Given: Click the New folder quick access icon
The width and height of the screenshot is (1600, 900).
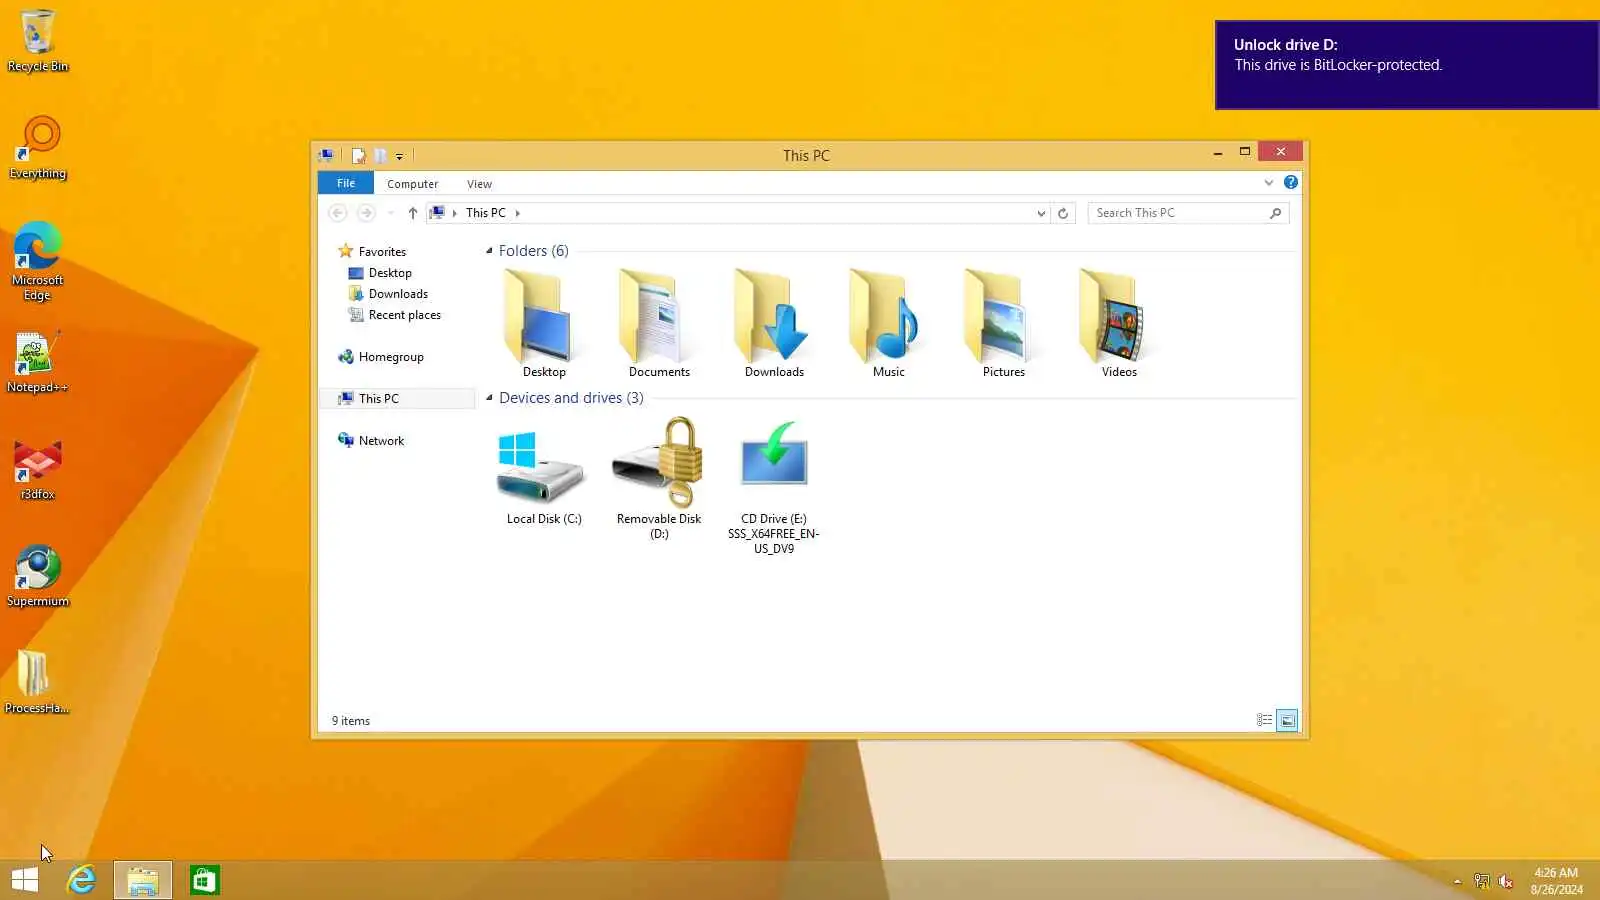Looking at the screenshot, I should (380, 156).
